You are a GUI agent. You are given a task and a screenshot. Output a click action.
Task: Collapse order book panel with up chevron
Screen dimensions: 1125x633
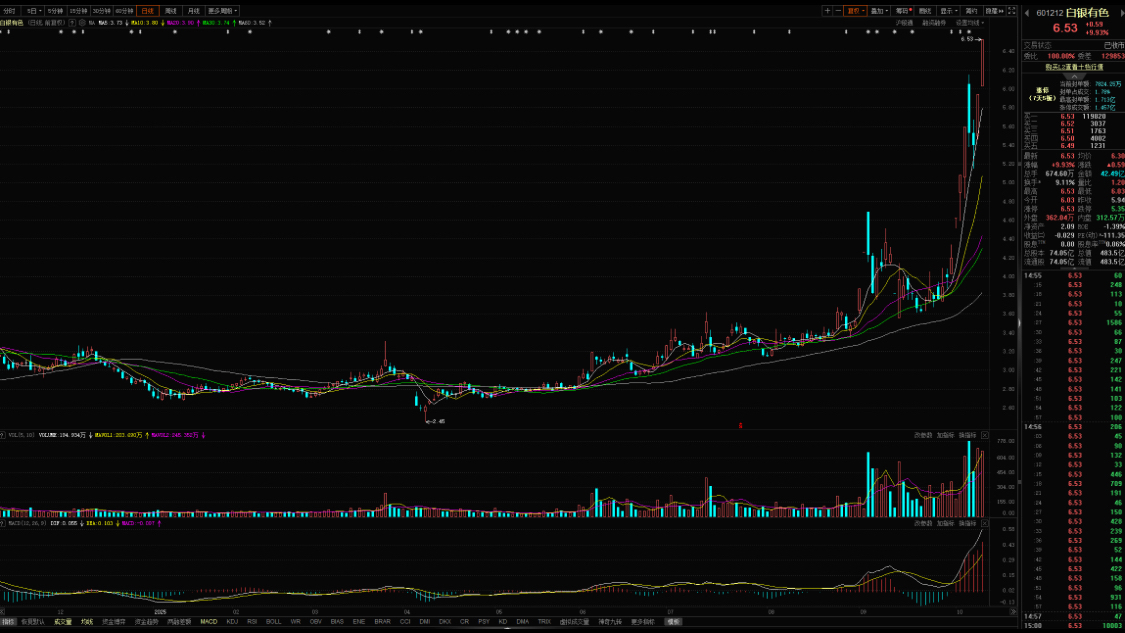click(x=1074, y=76)
